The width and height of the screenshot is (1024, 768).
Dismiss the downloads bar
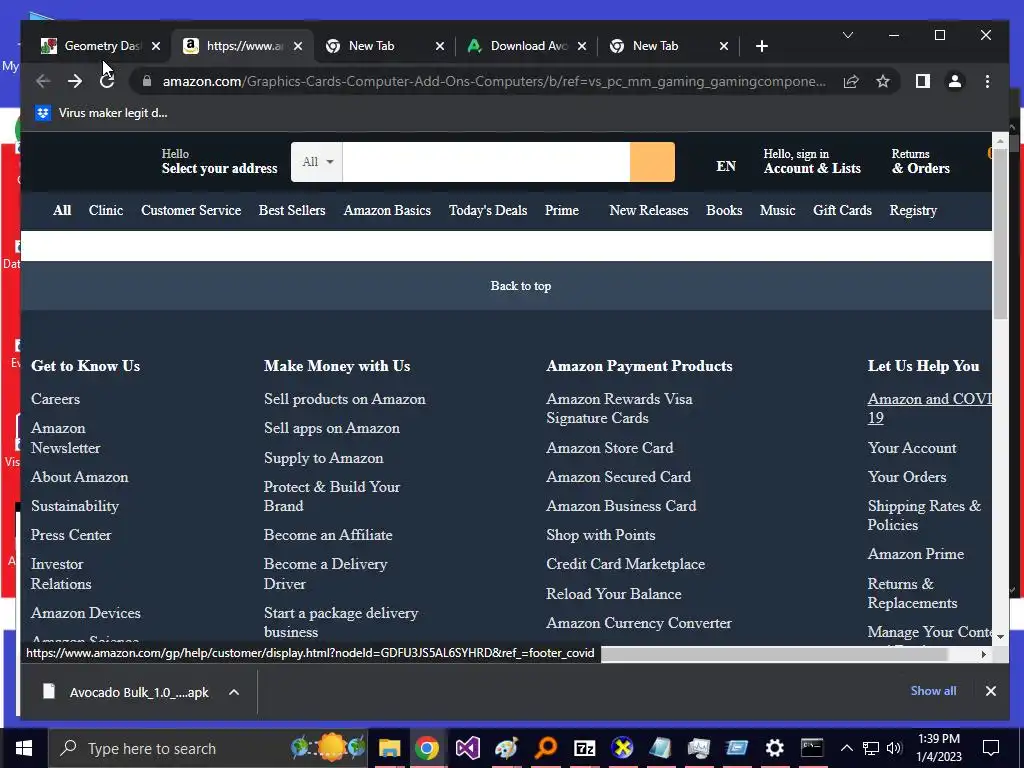(x=991, y=691)
